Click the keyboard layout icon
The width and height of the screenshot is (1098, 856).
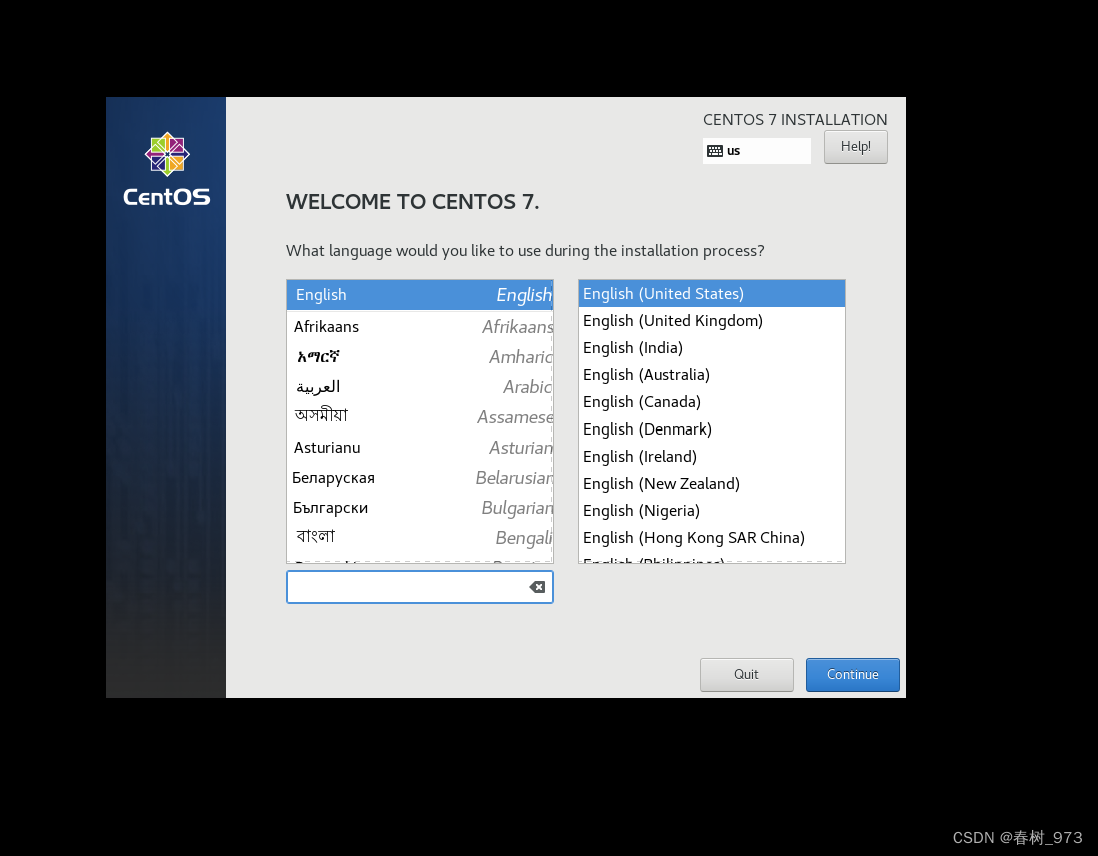(714, 151)
